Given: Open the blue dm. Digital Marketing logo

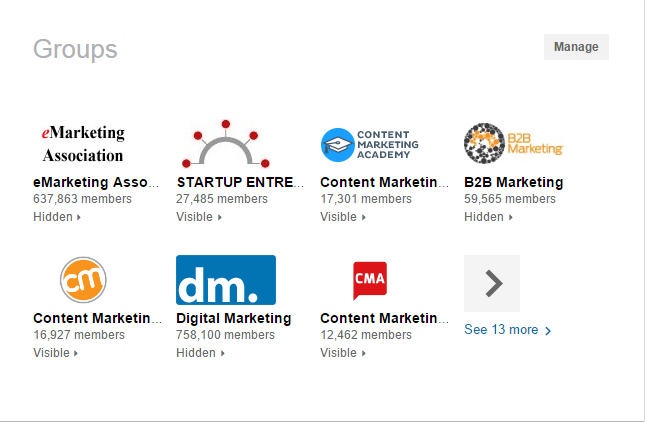Looking at the screenshot, I should click(x=226, y=280).
